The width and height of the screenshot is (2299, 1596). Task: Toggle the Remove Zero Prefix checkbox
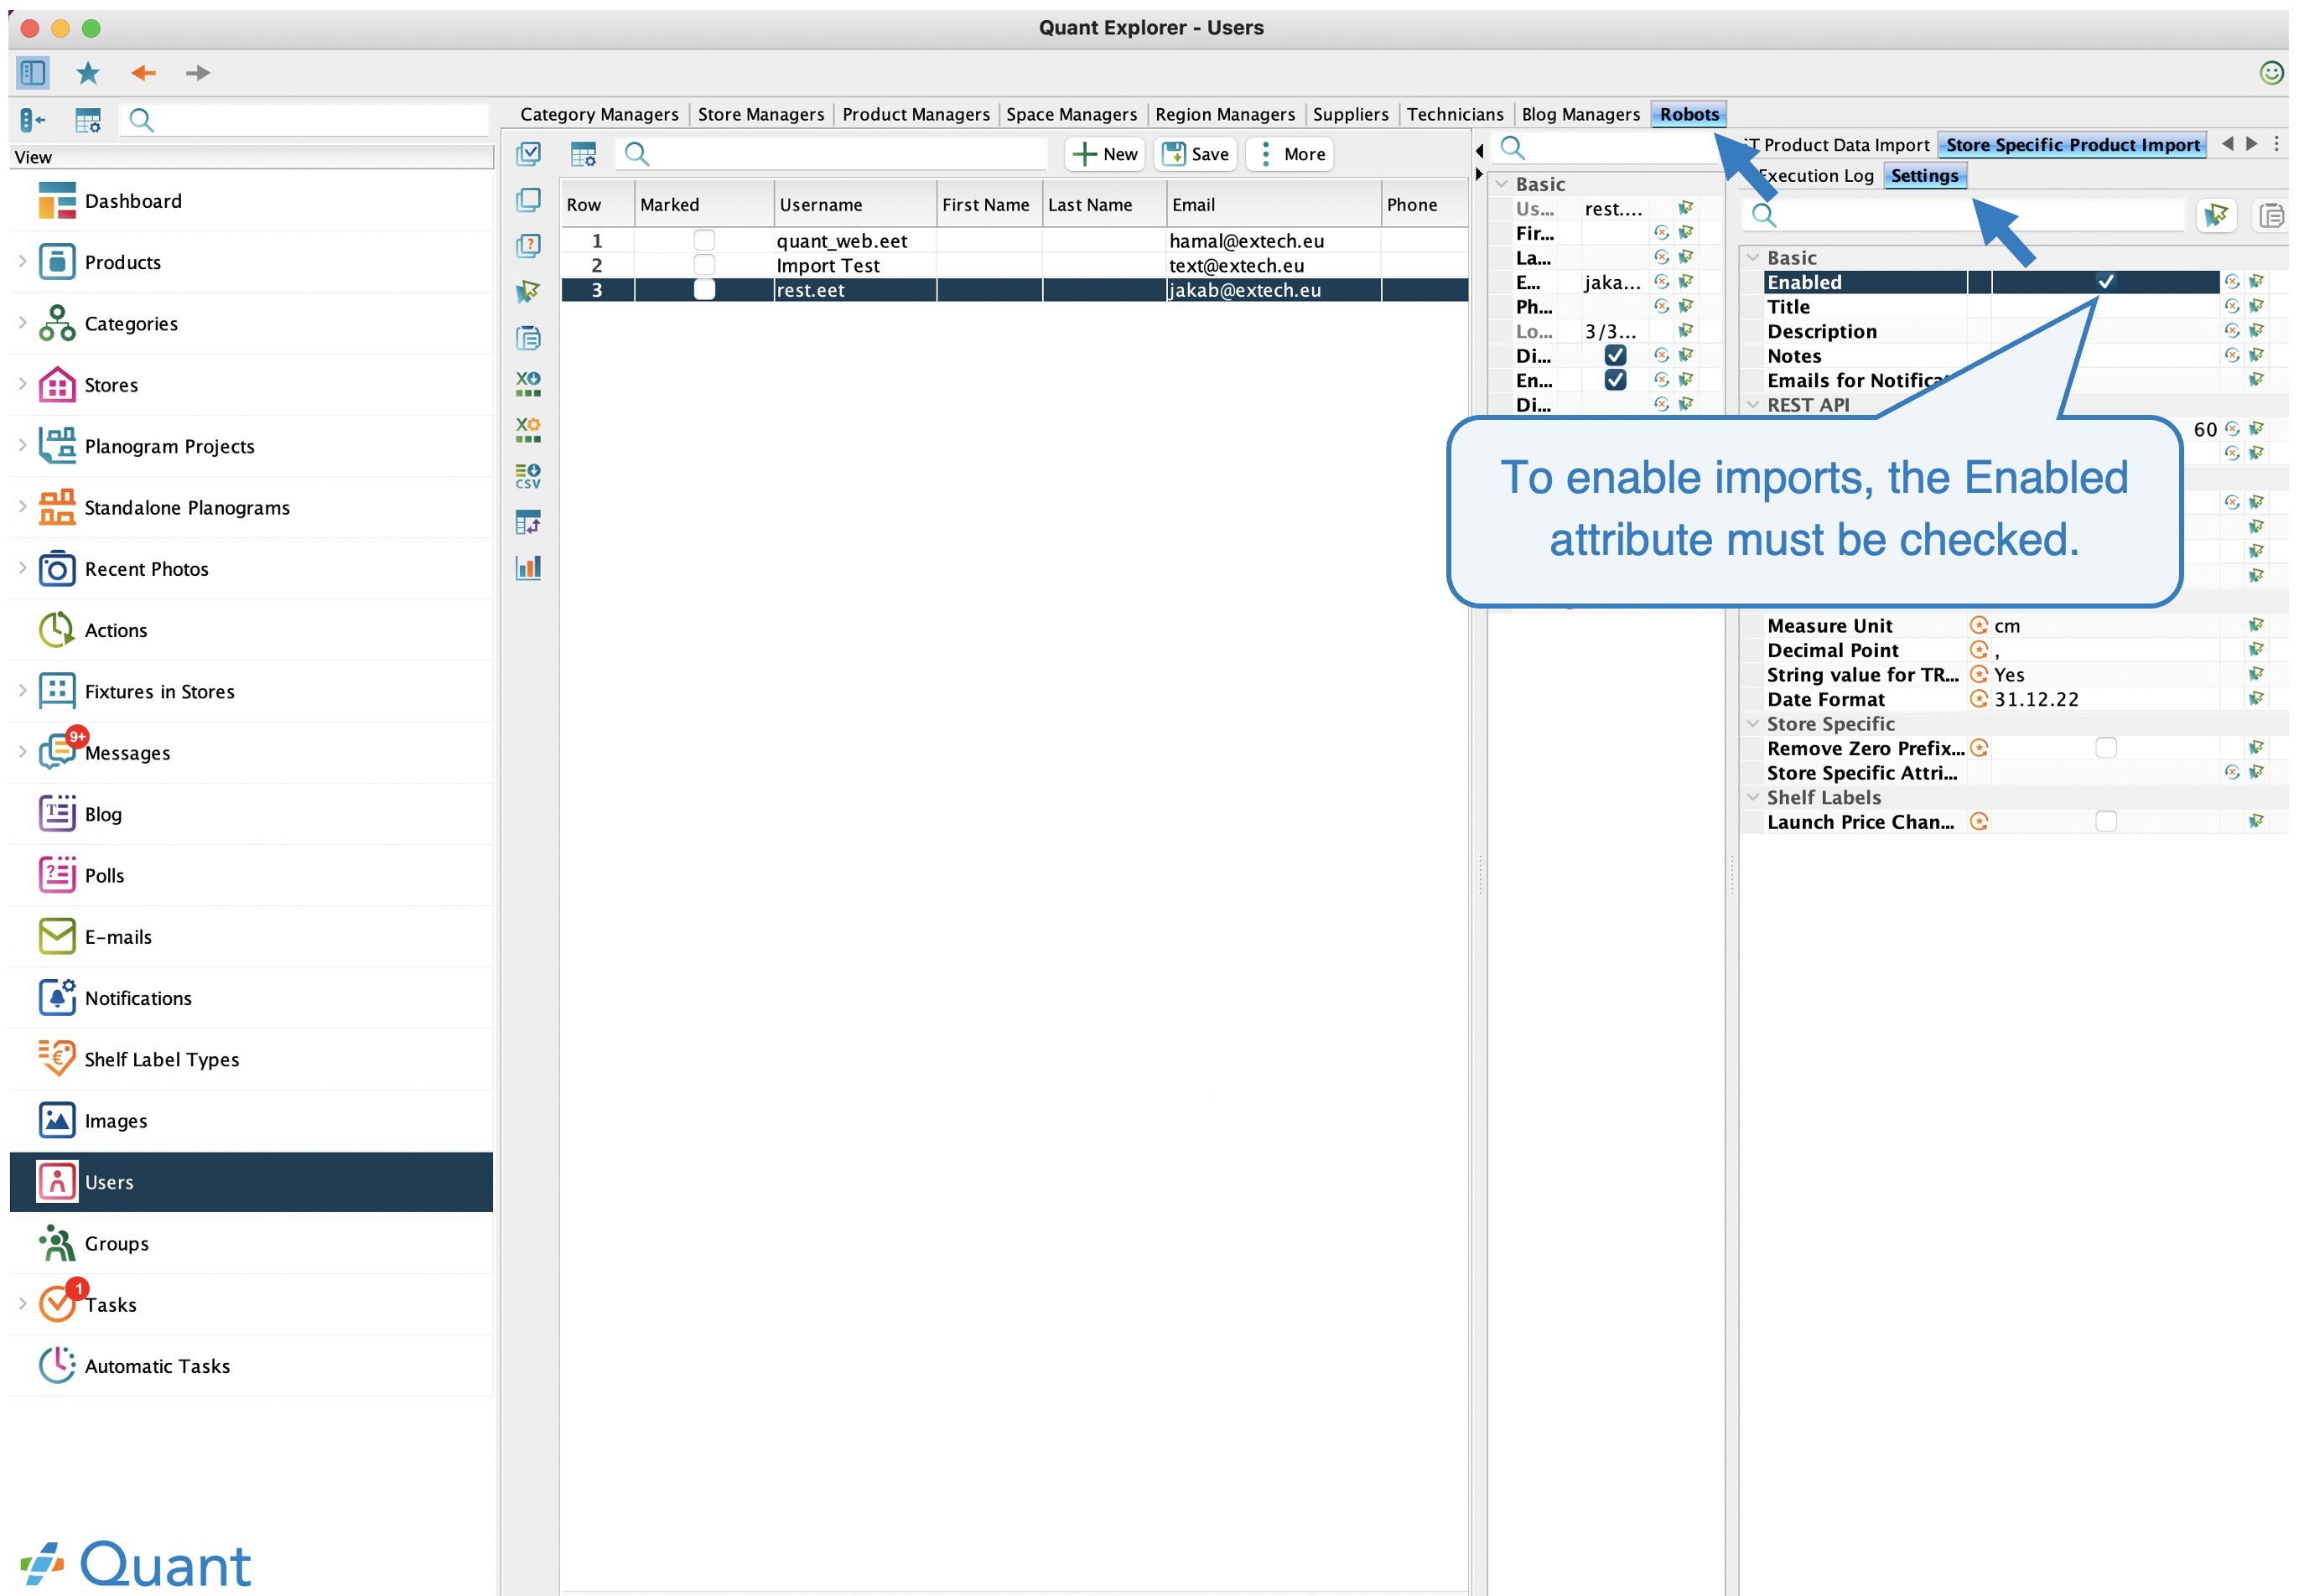[2105, 748]
